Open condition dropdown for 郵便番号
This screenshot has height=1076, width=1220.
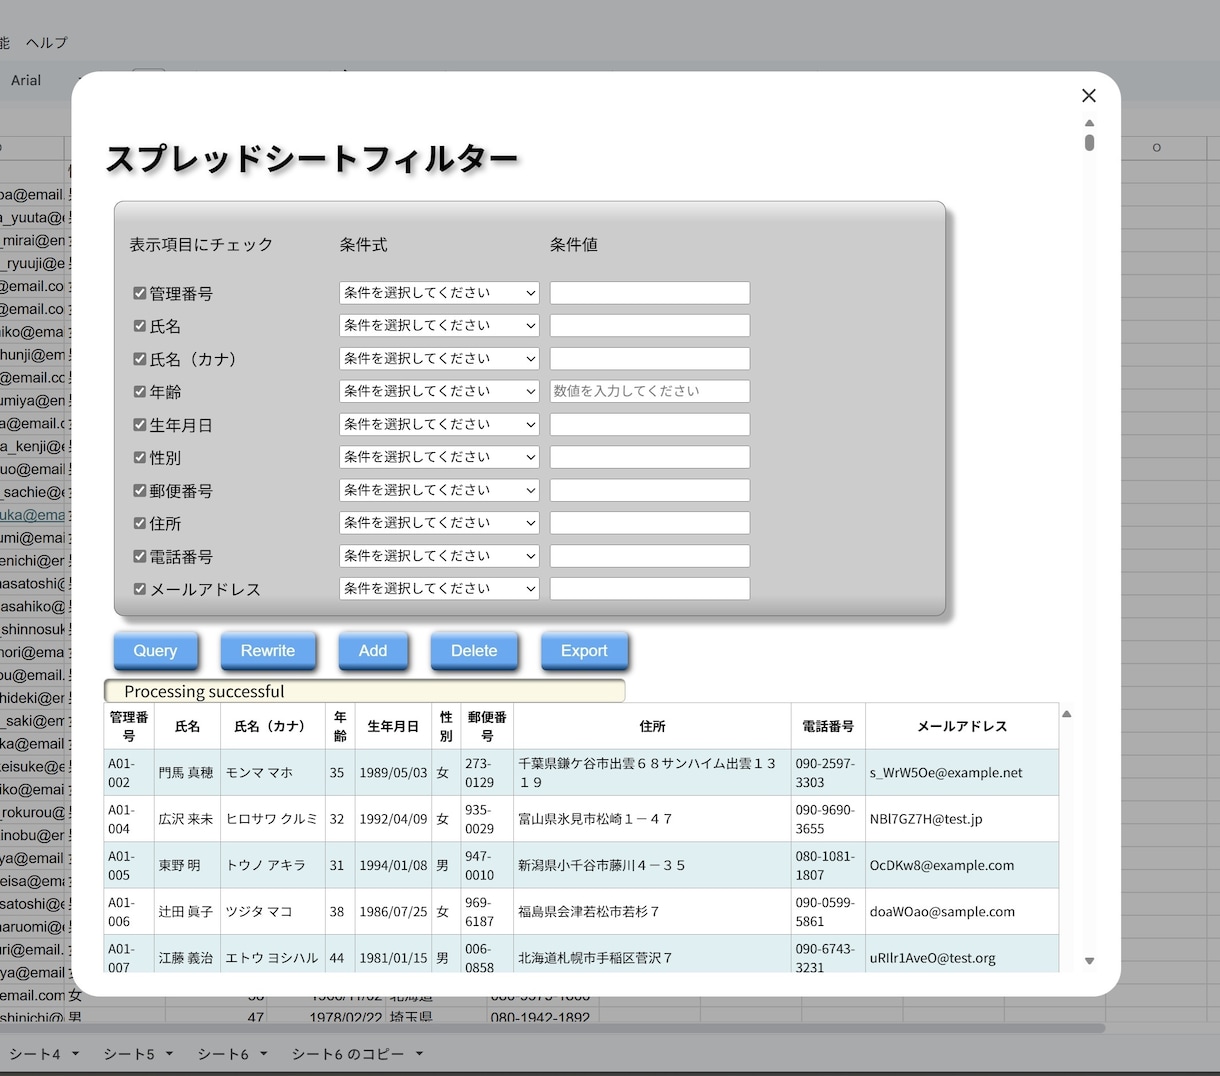439,490
